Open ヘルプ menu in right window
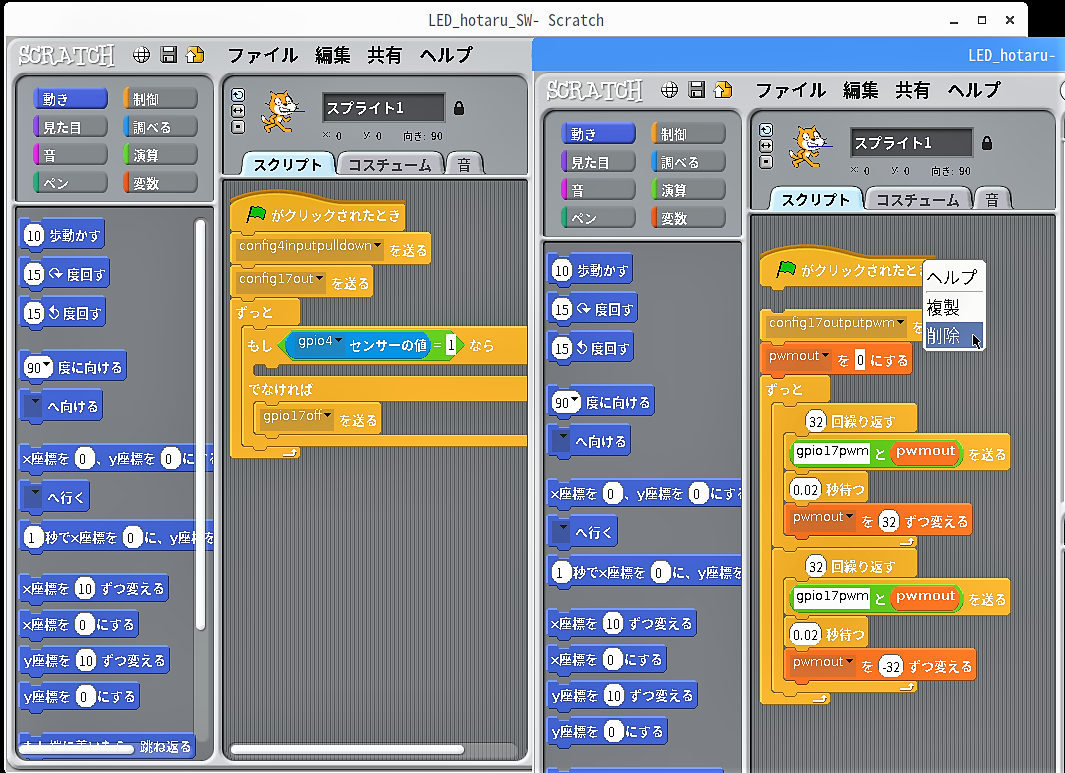Screen dimensions: 1065x773 click(974, 90)
